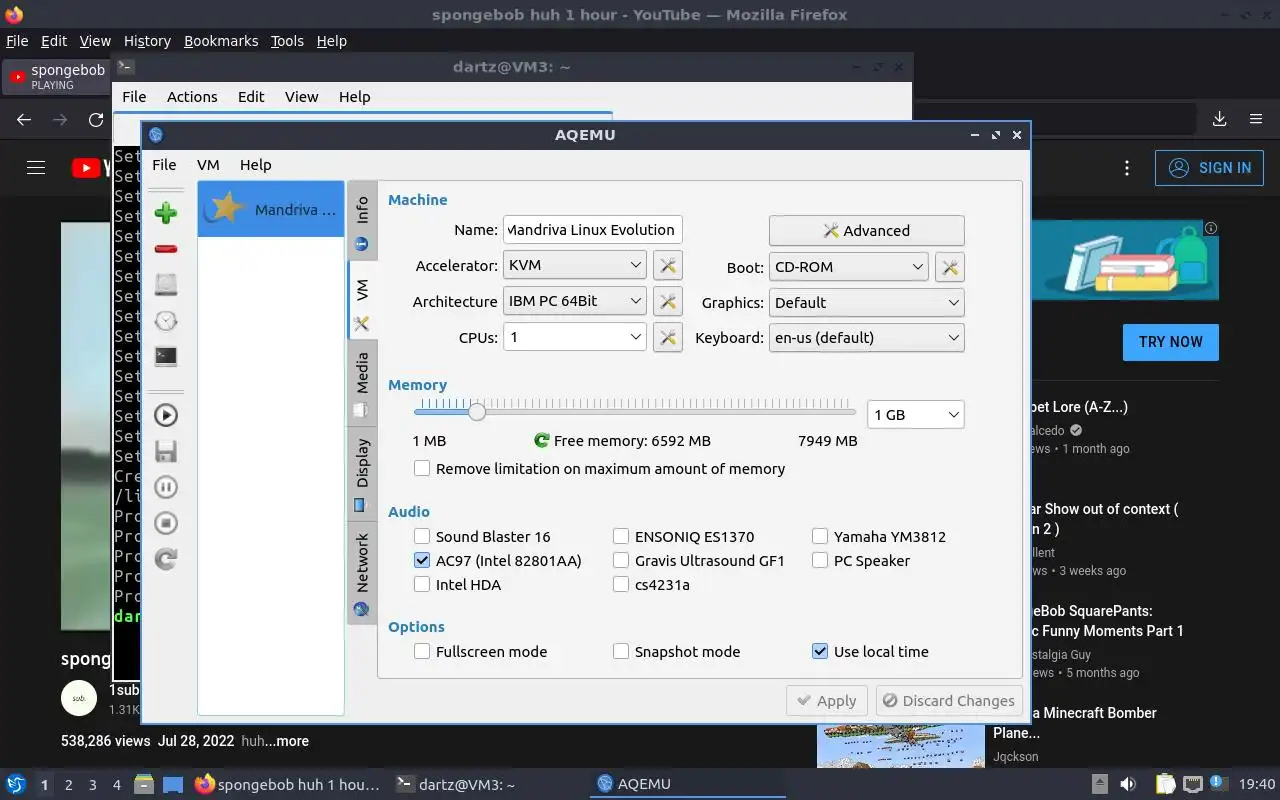Open AQEMU File menu

164,165
